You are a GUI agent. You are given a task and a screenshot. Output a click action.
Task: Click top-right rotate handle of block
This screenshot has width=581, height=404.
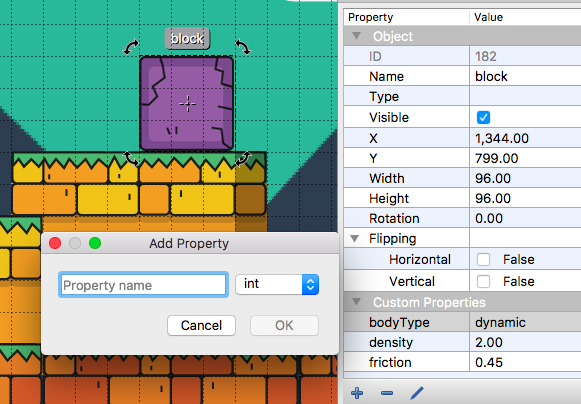pos(243,47)
